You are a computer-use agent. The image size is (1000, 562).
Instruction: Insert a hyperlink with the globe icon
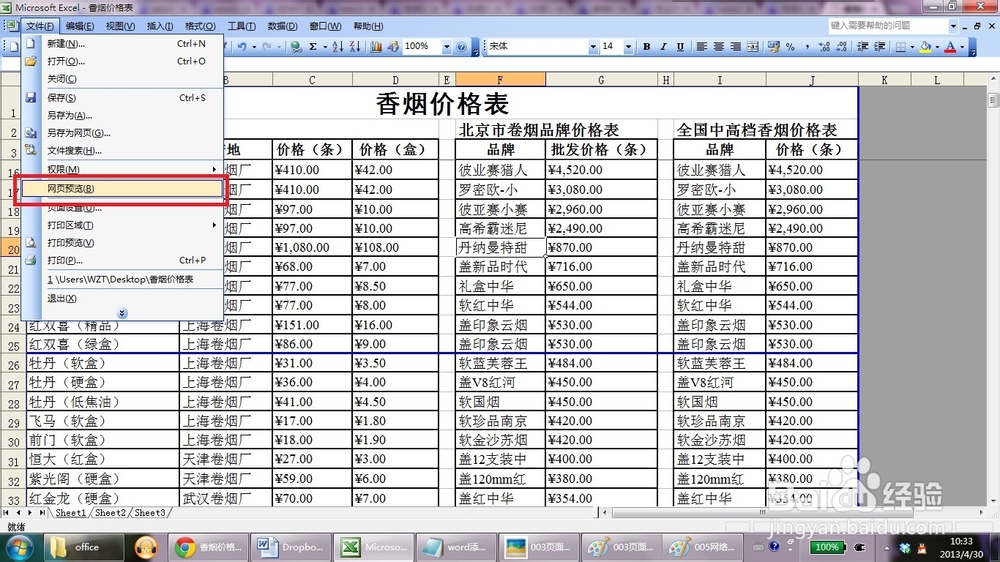point(295,47)
